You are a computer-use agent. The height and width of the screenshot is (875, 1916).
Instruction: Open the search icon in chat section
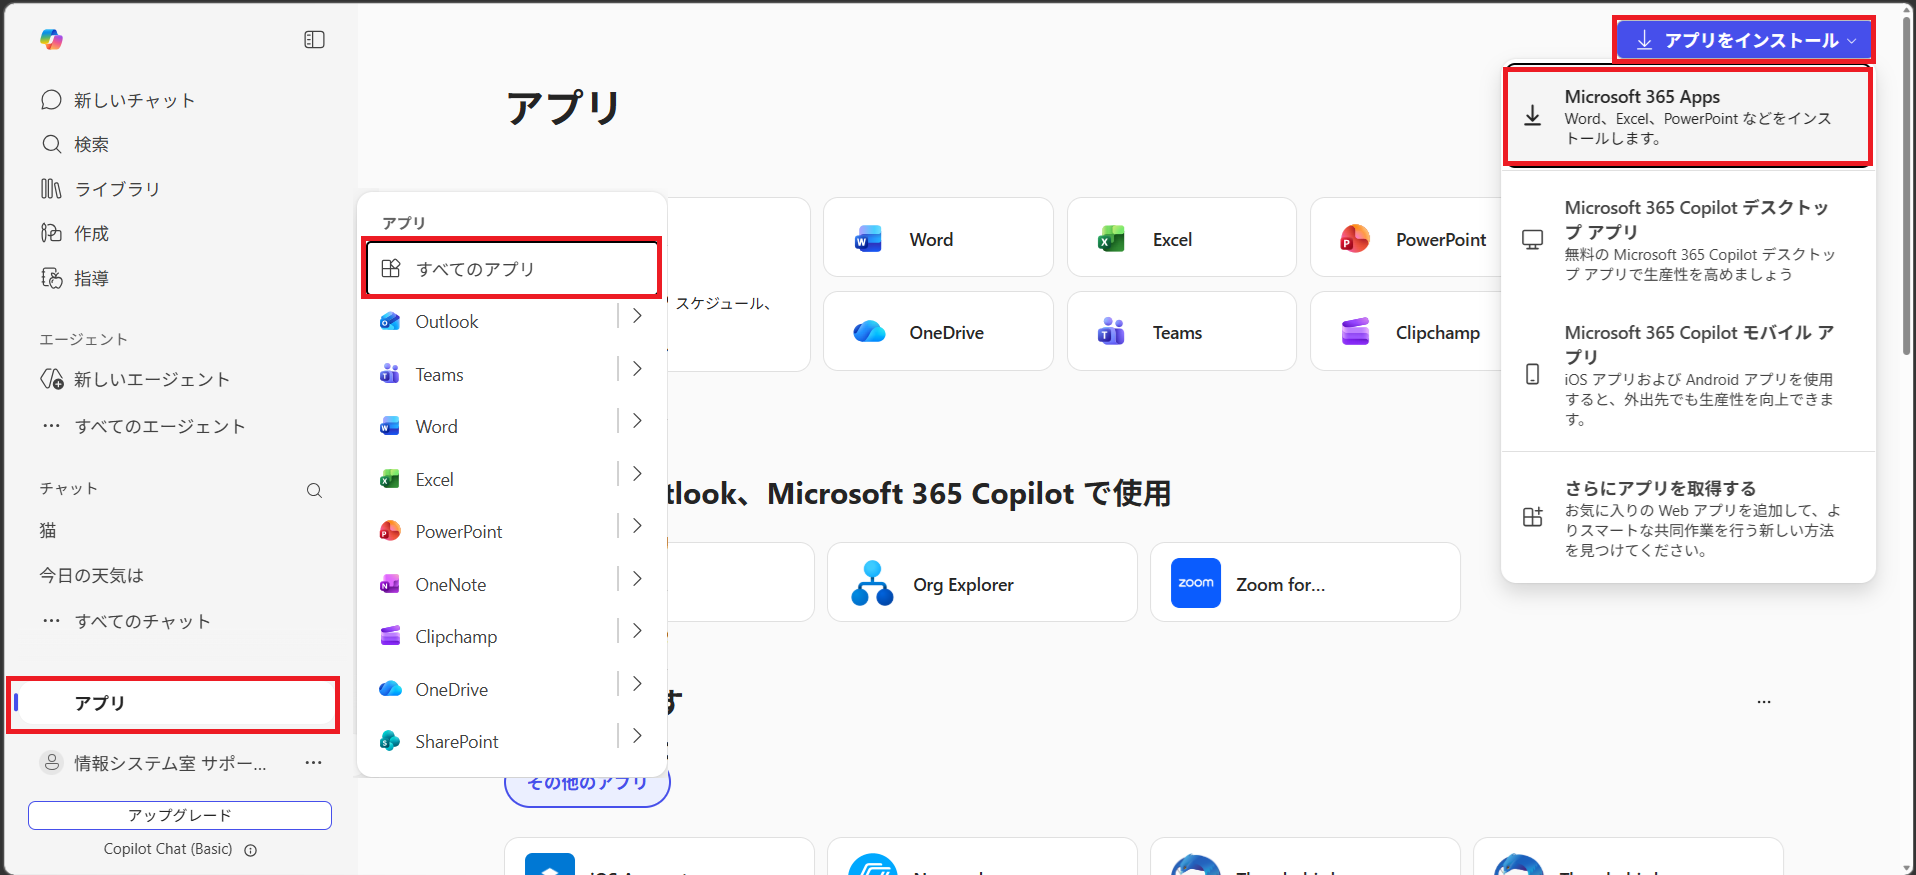pyautogui.click(x=314, y=490)
